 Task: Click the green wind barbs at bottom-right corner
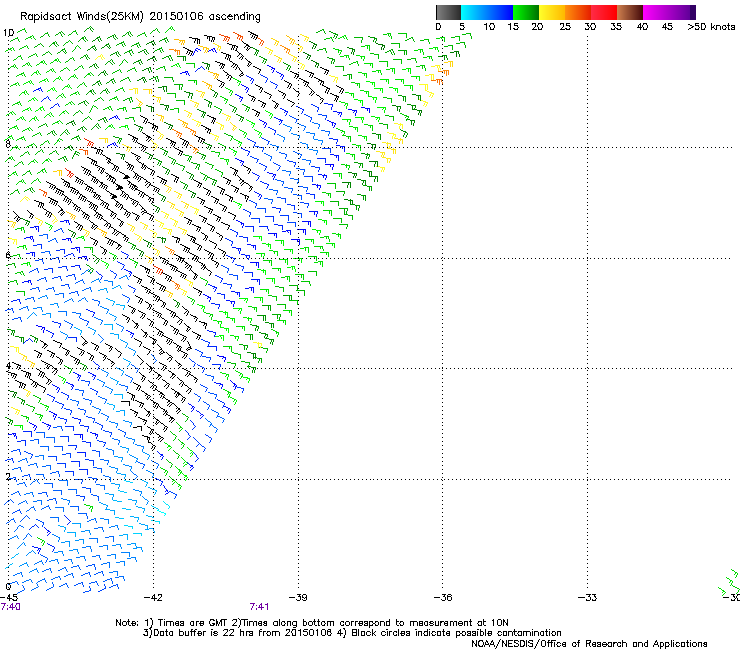729,582
